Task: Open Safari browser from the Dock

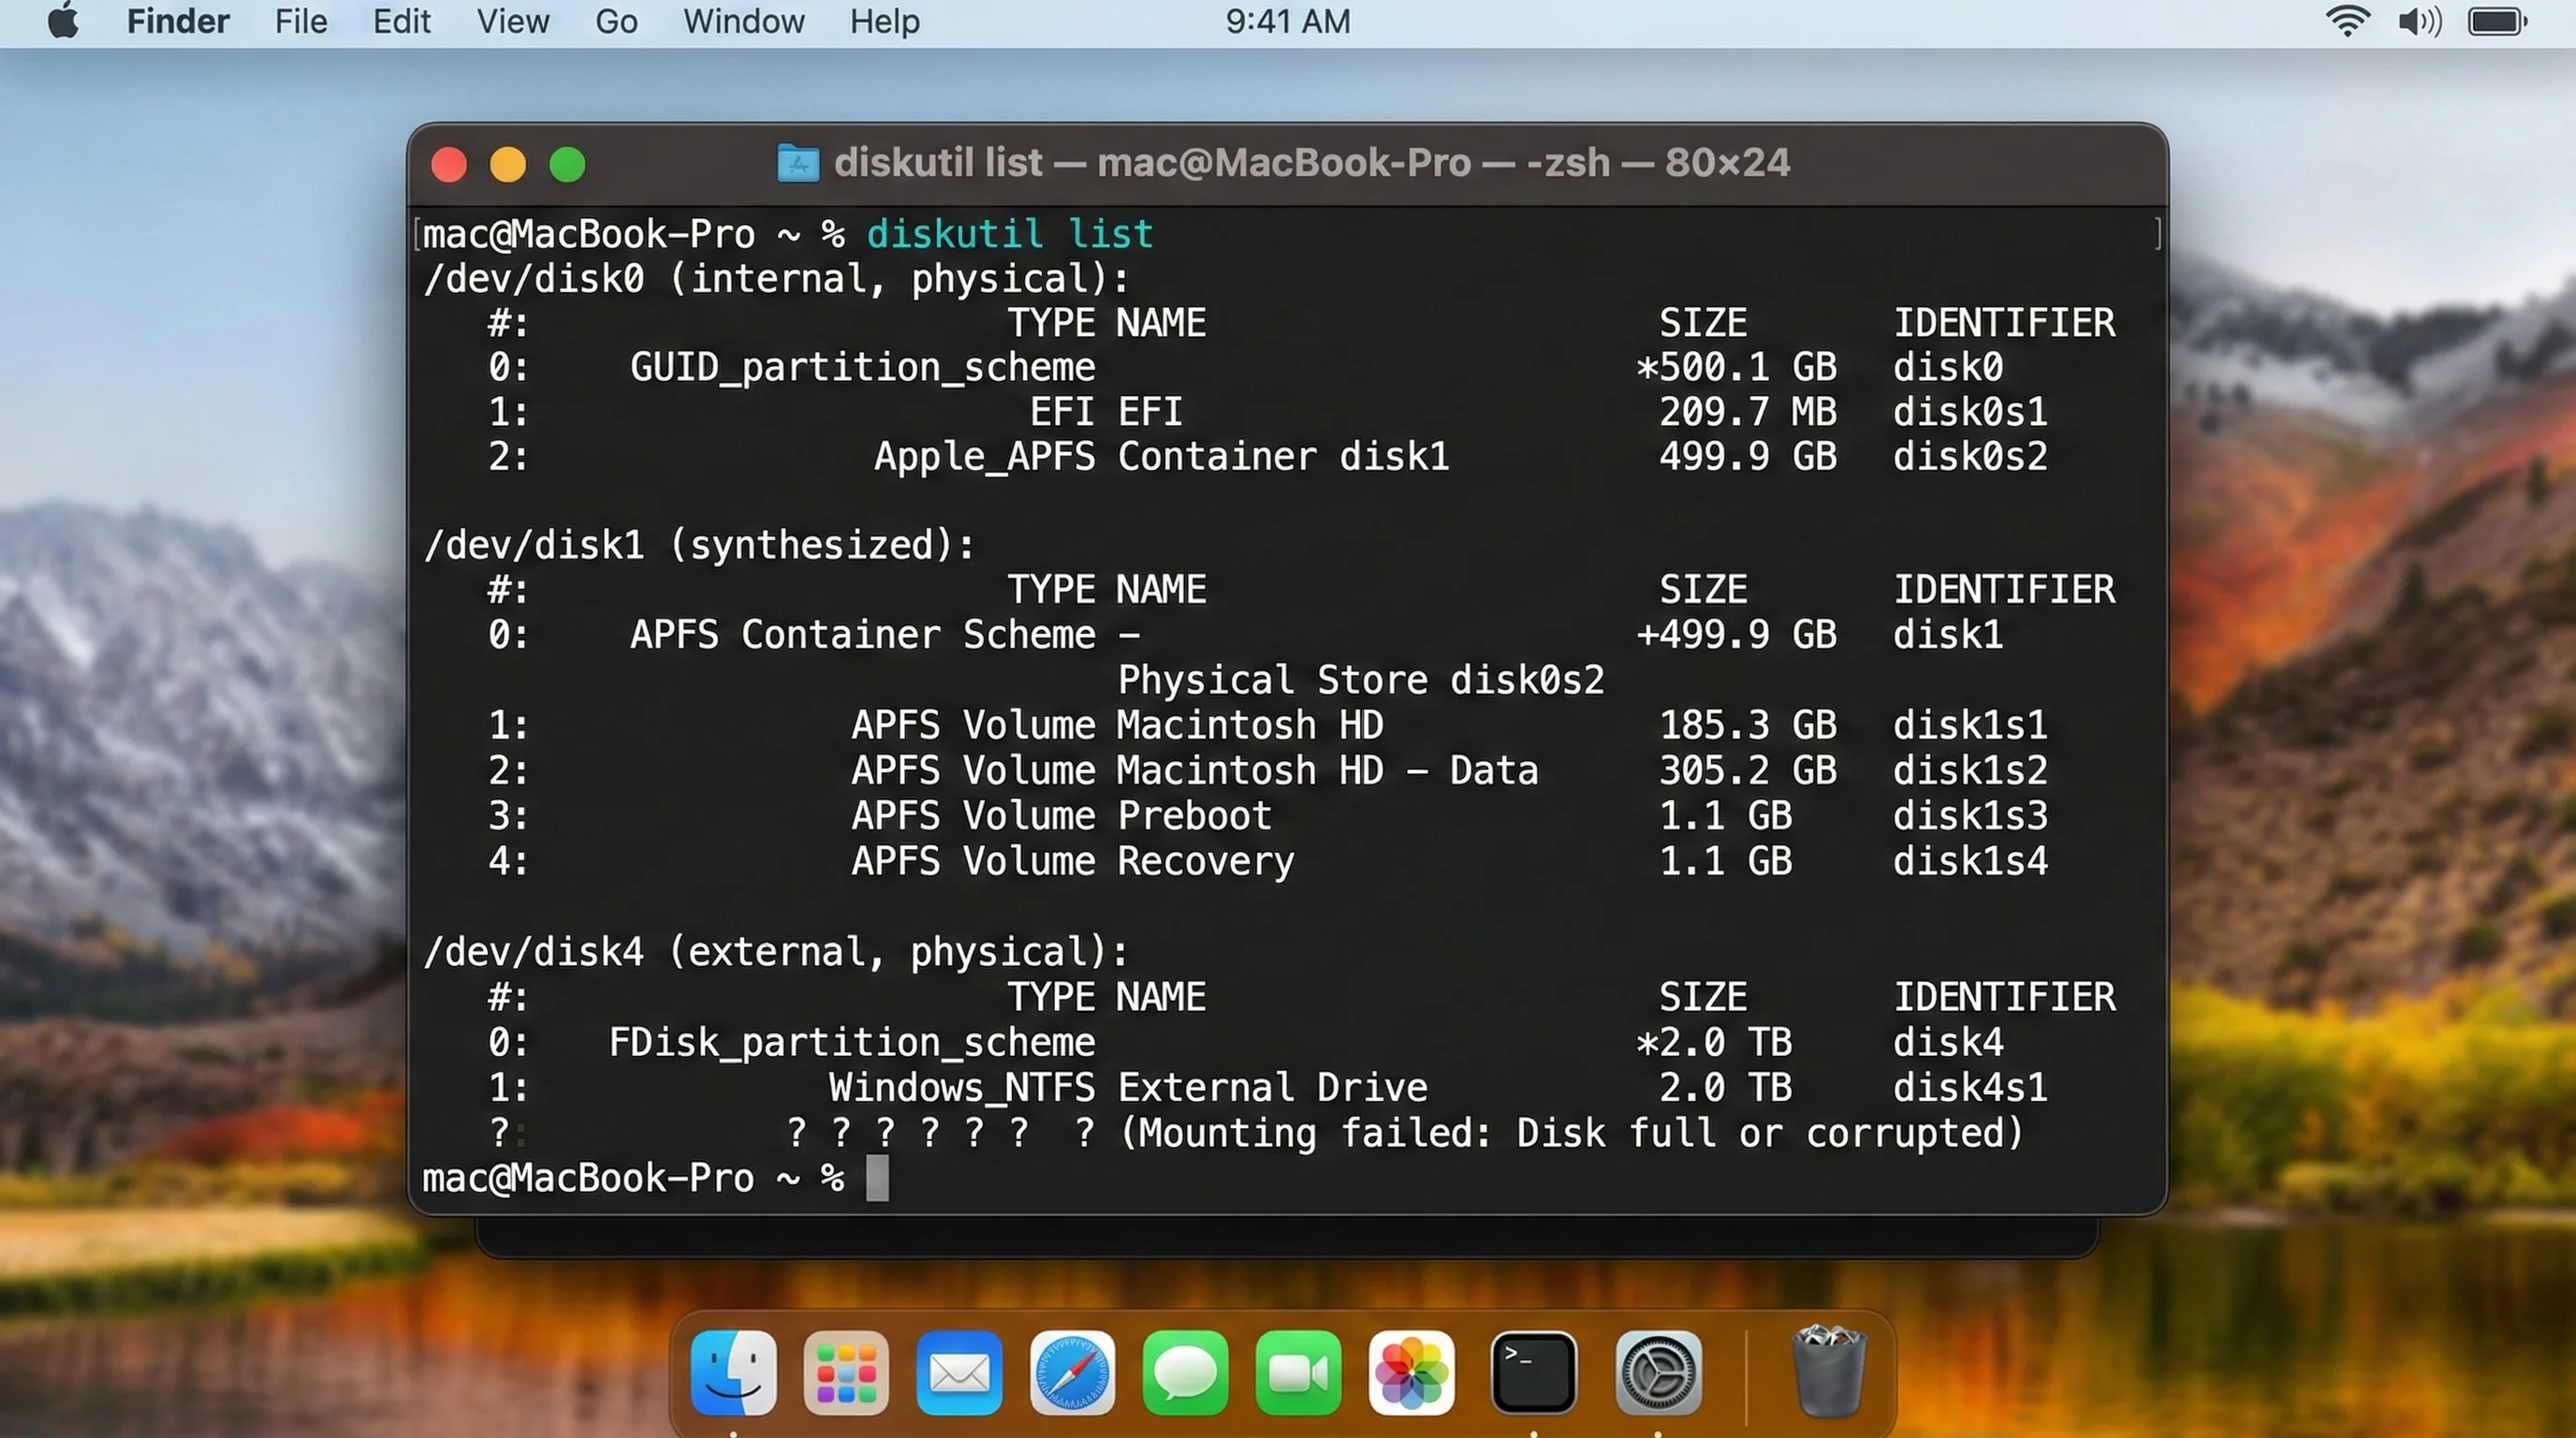Action: tap(1072, 1372)
